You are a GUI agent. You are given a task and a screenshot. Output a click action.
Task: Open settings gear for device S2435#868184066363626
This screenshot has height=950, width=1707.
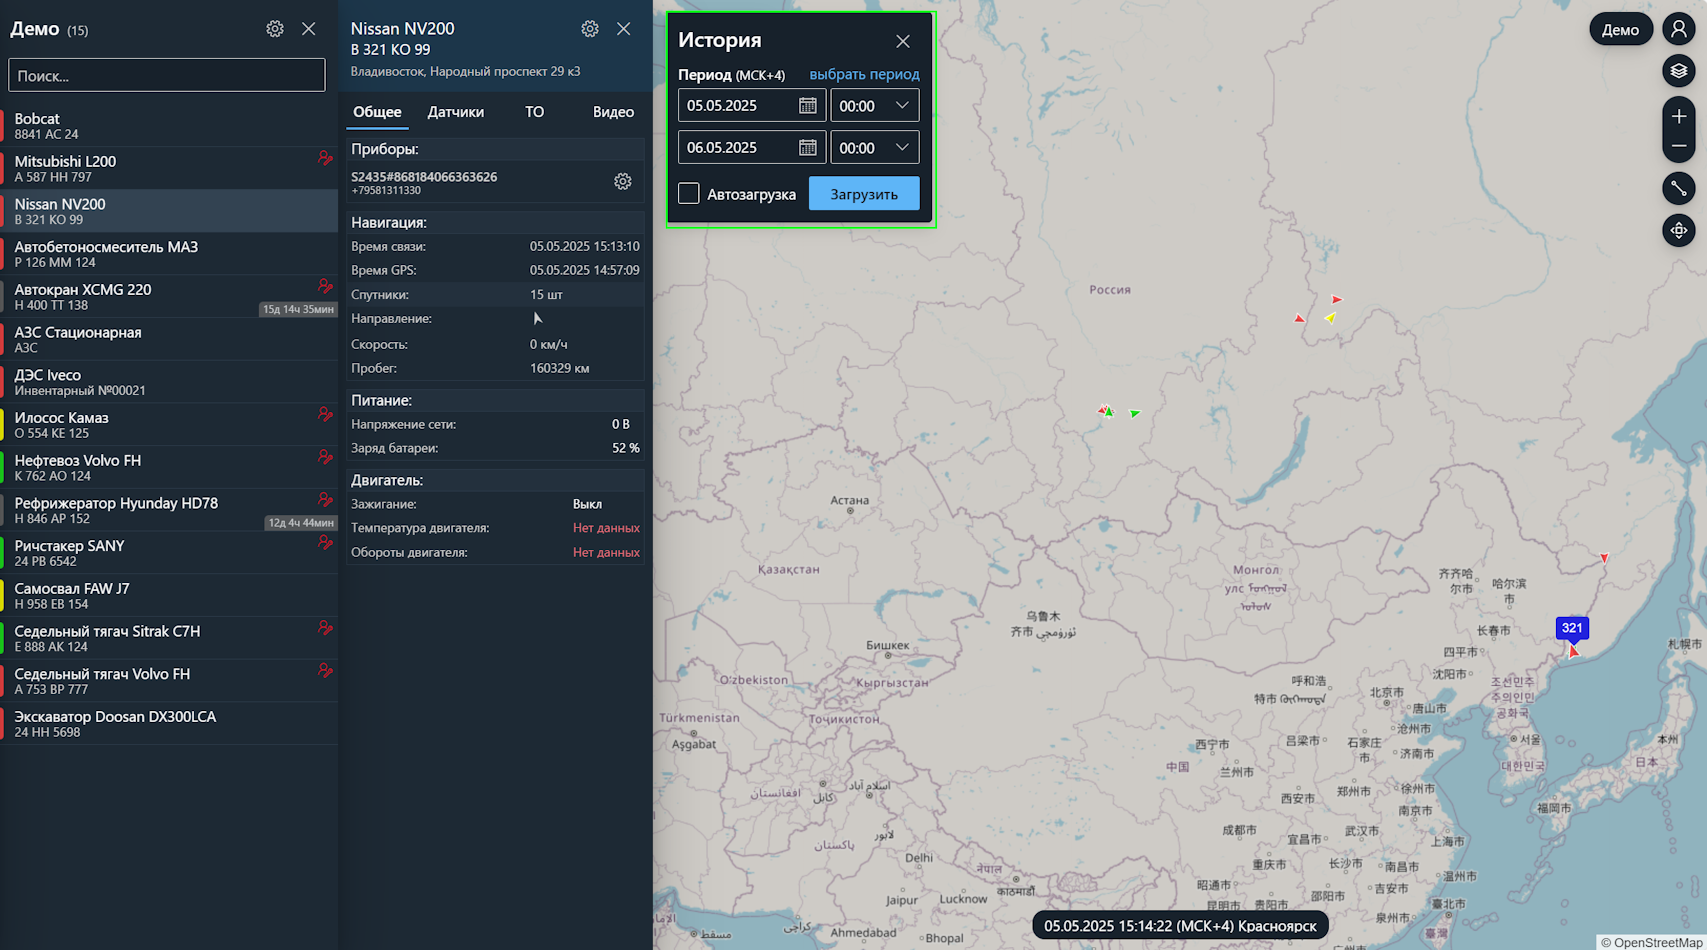pos(623,181)
